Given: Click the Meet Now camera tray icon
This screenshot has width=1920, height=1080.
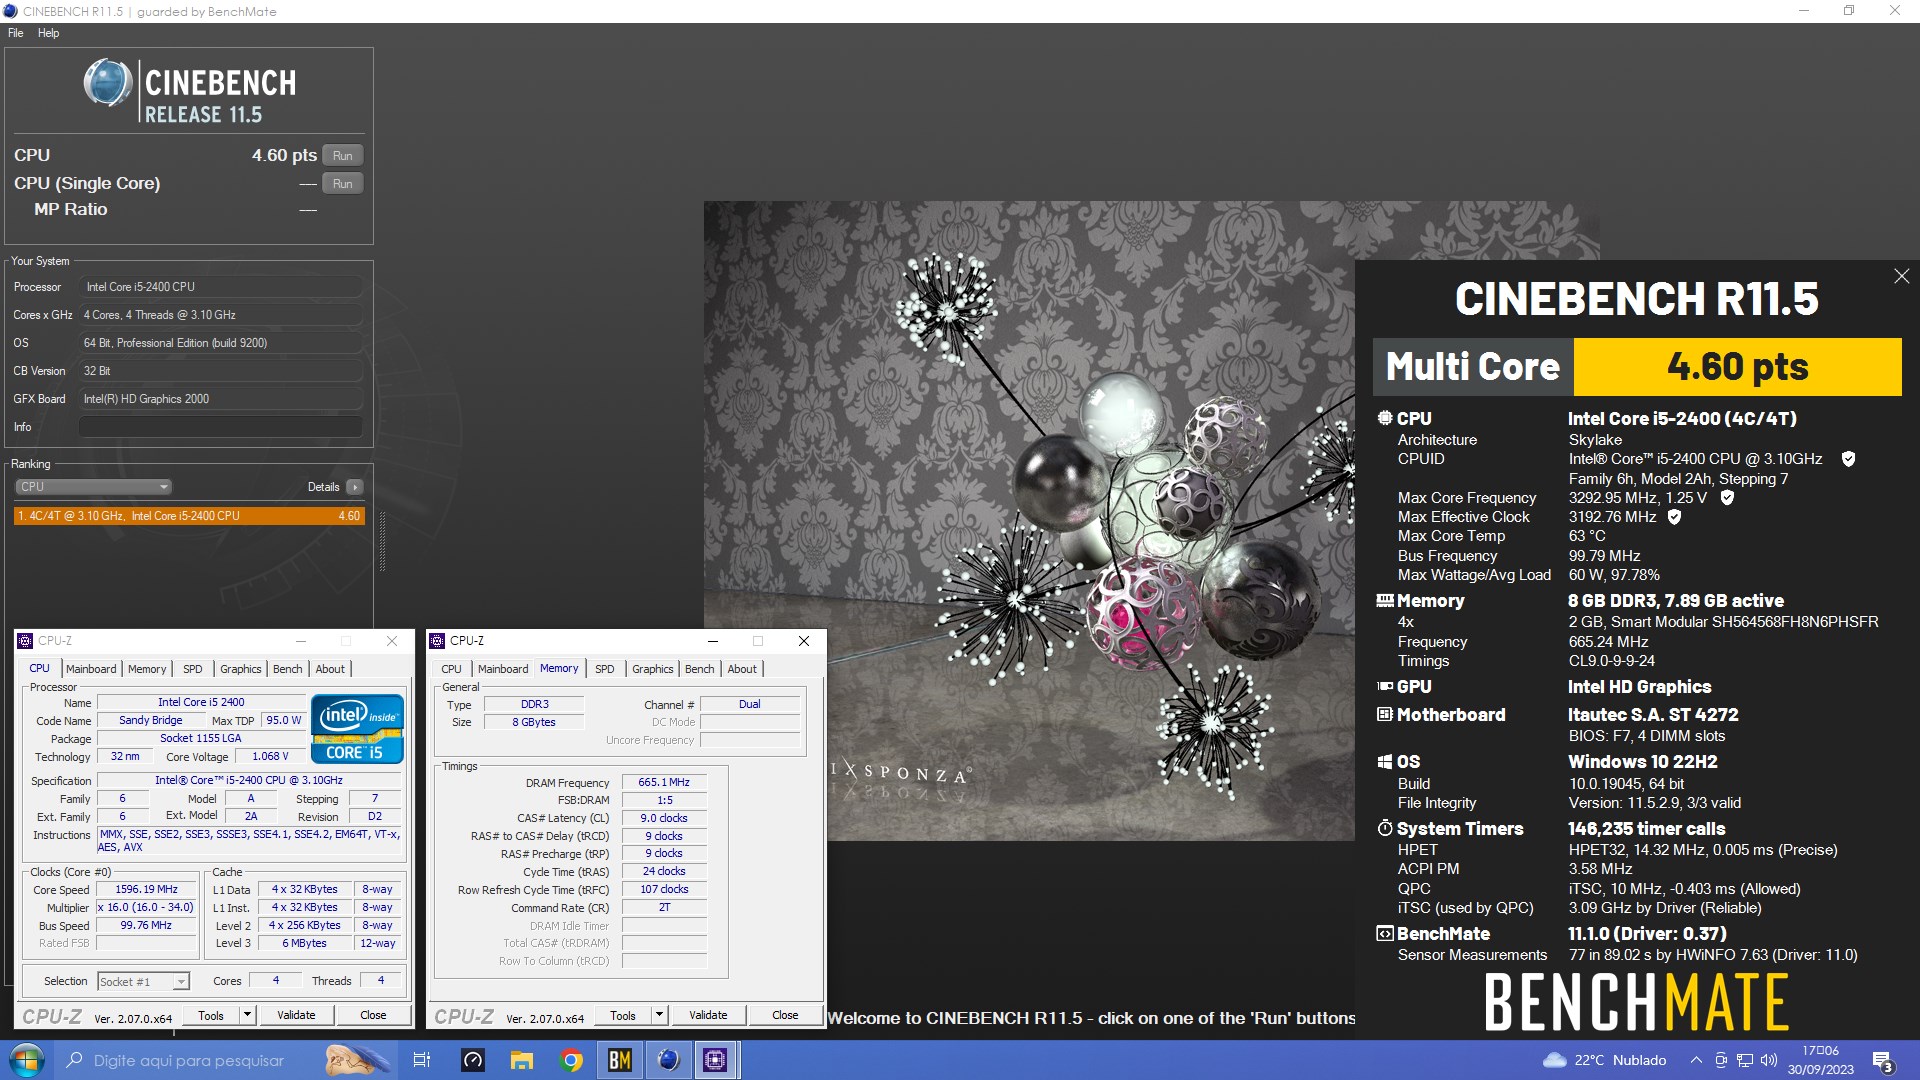Looking at the screenshot, I should click(1721, 1060).
